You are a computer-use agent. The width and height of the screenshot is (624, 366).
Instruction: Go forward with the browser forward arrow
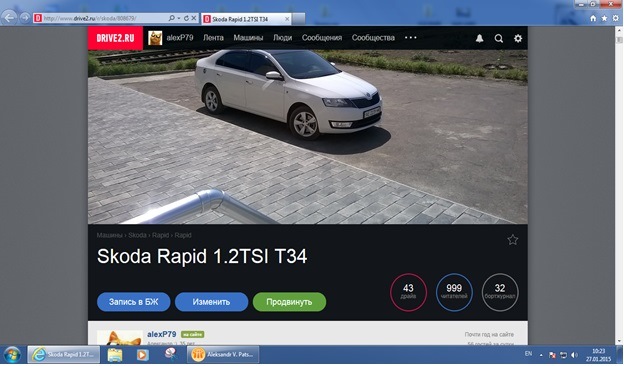click(25, 18)
